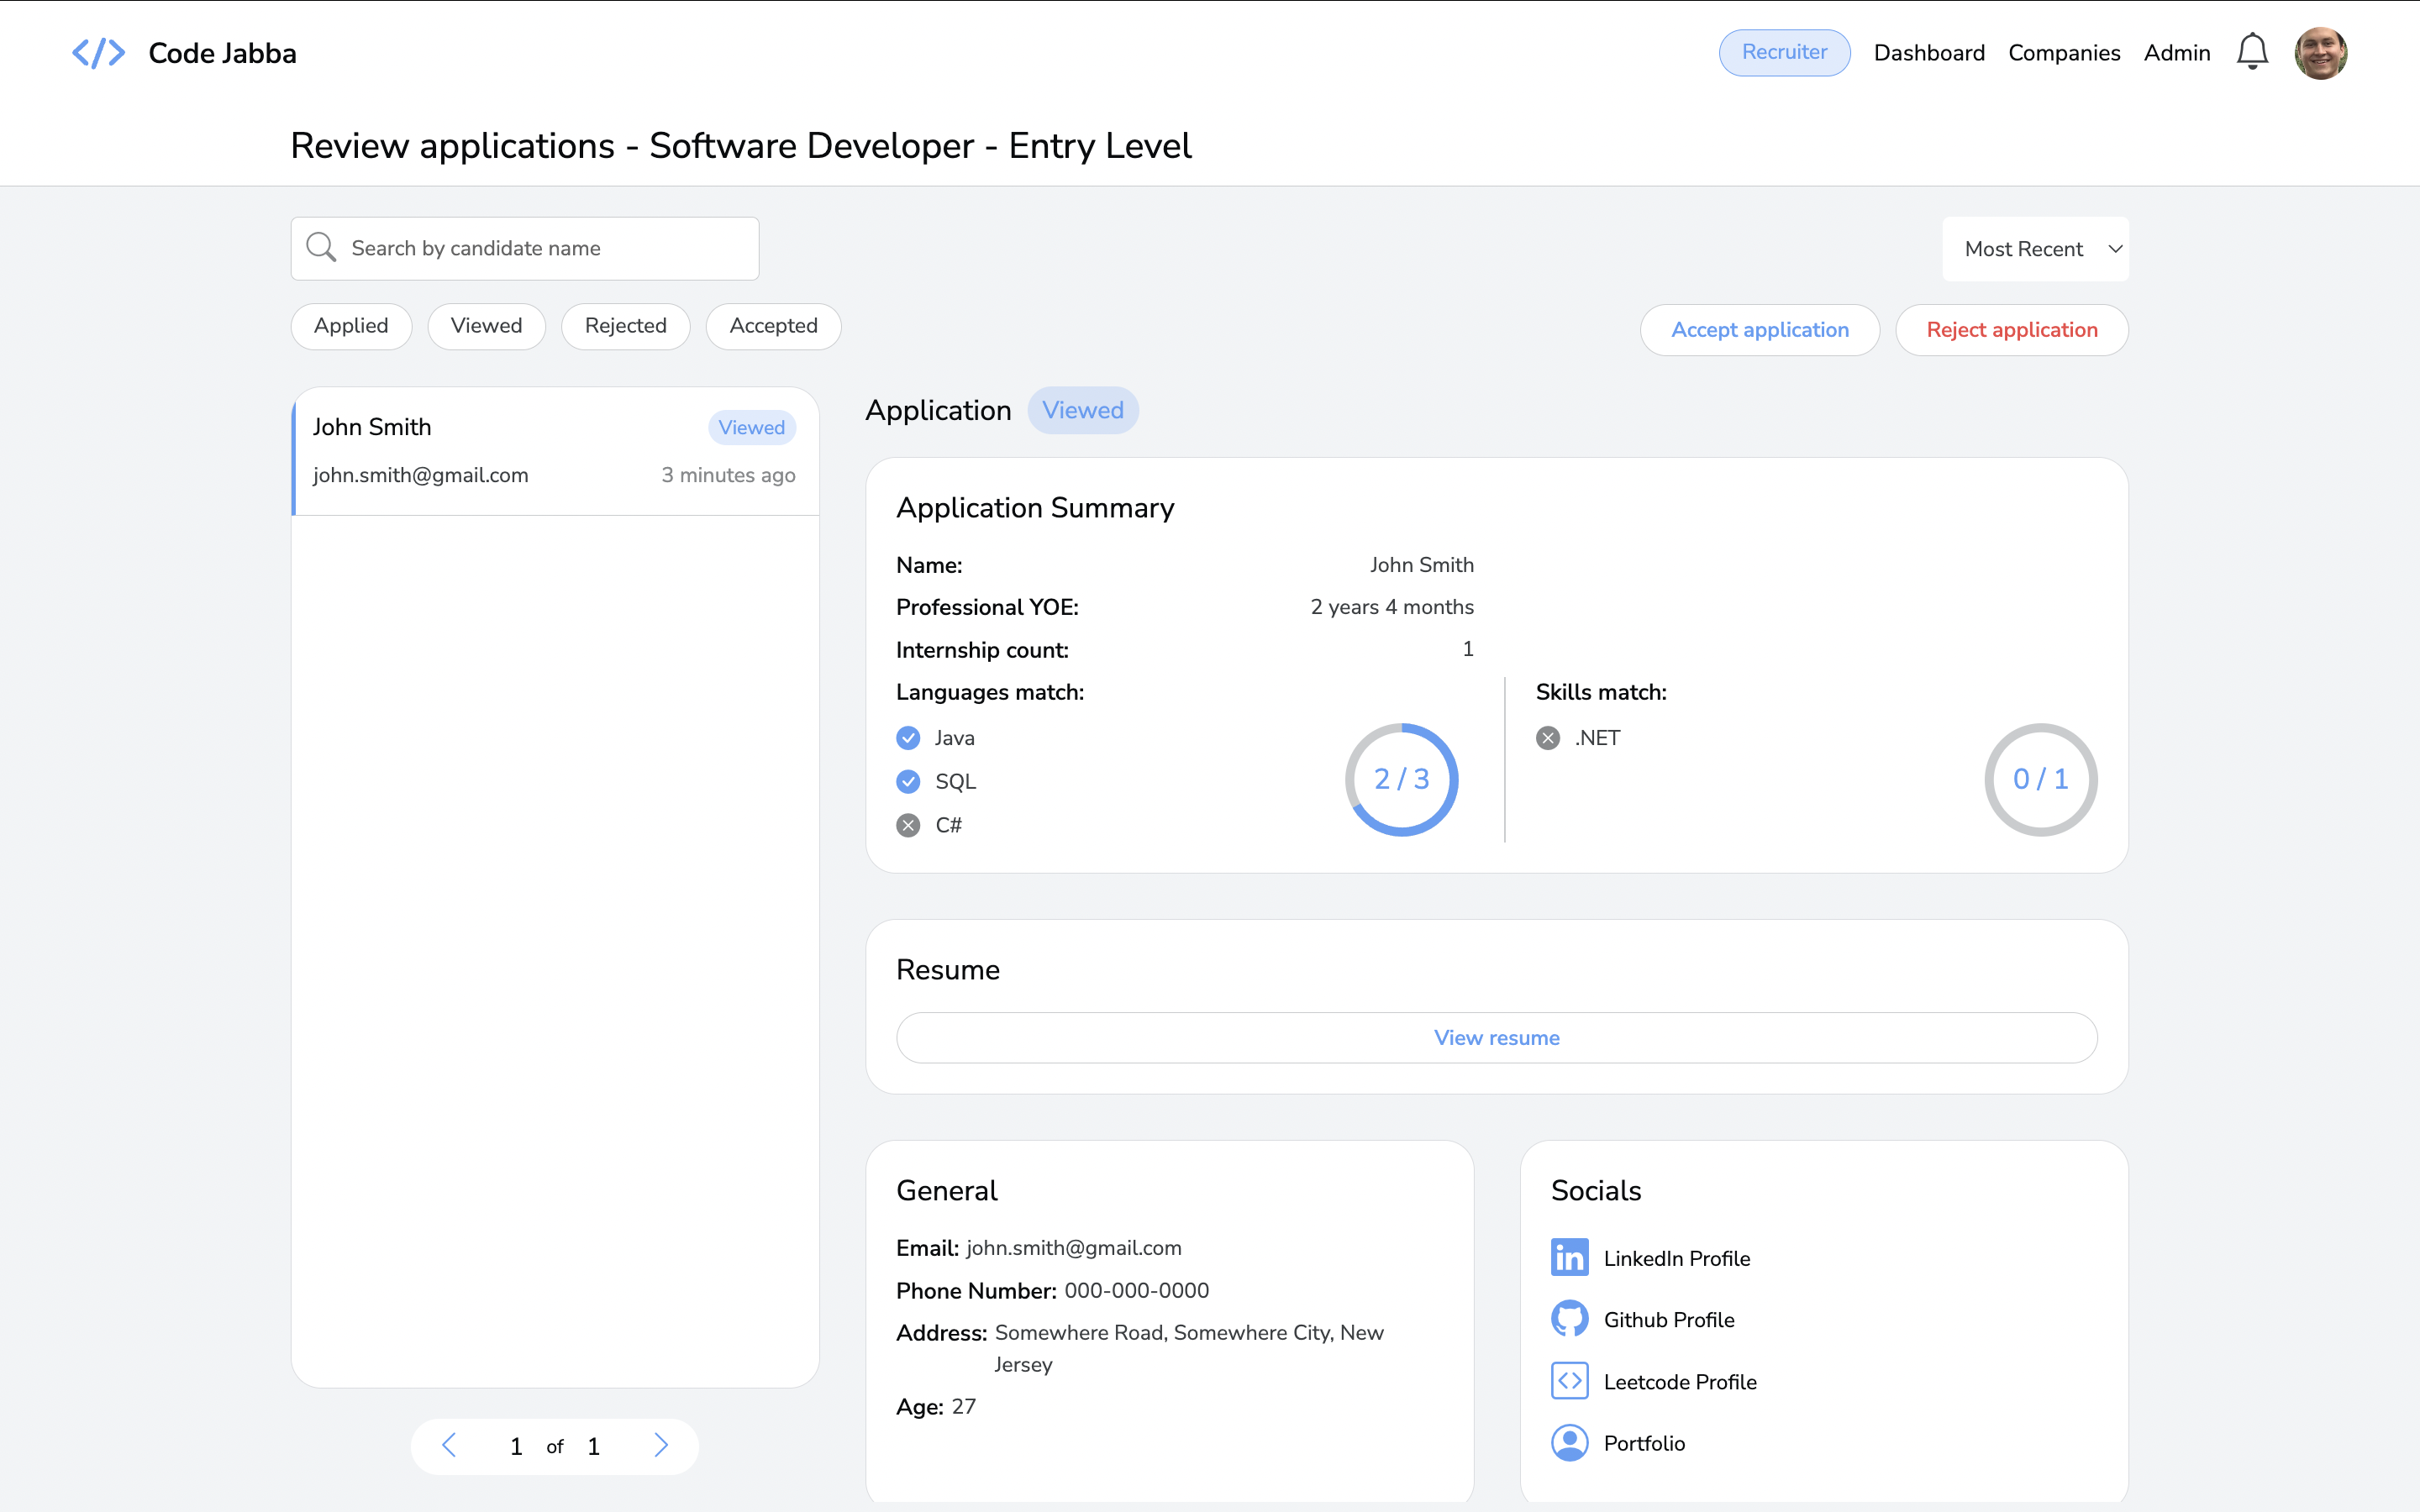Open Dashboard in the top navigation
The image size is (2420, 1512).
tap(1928, 53)
